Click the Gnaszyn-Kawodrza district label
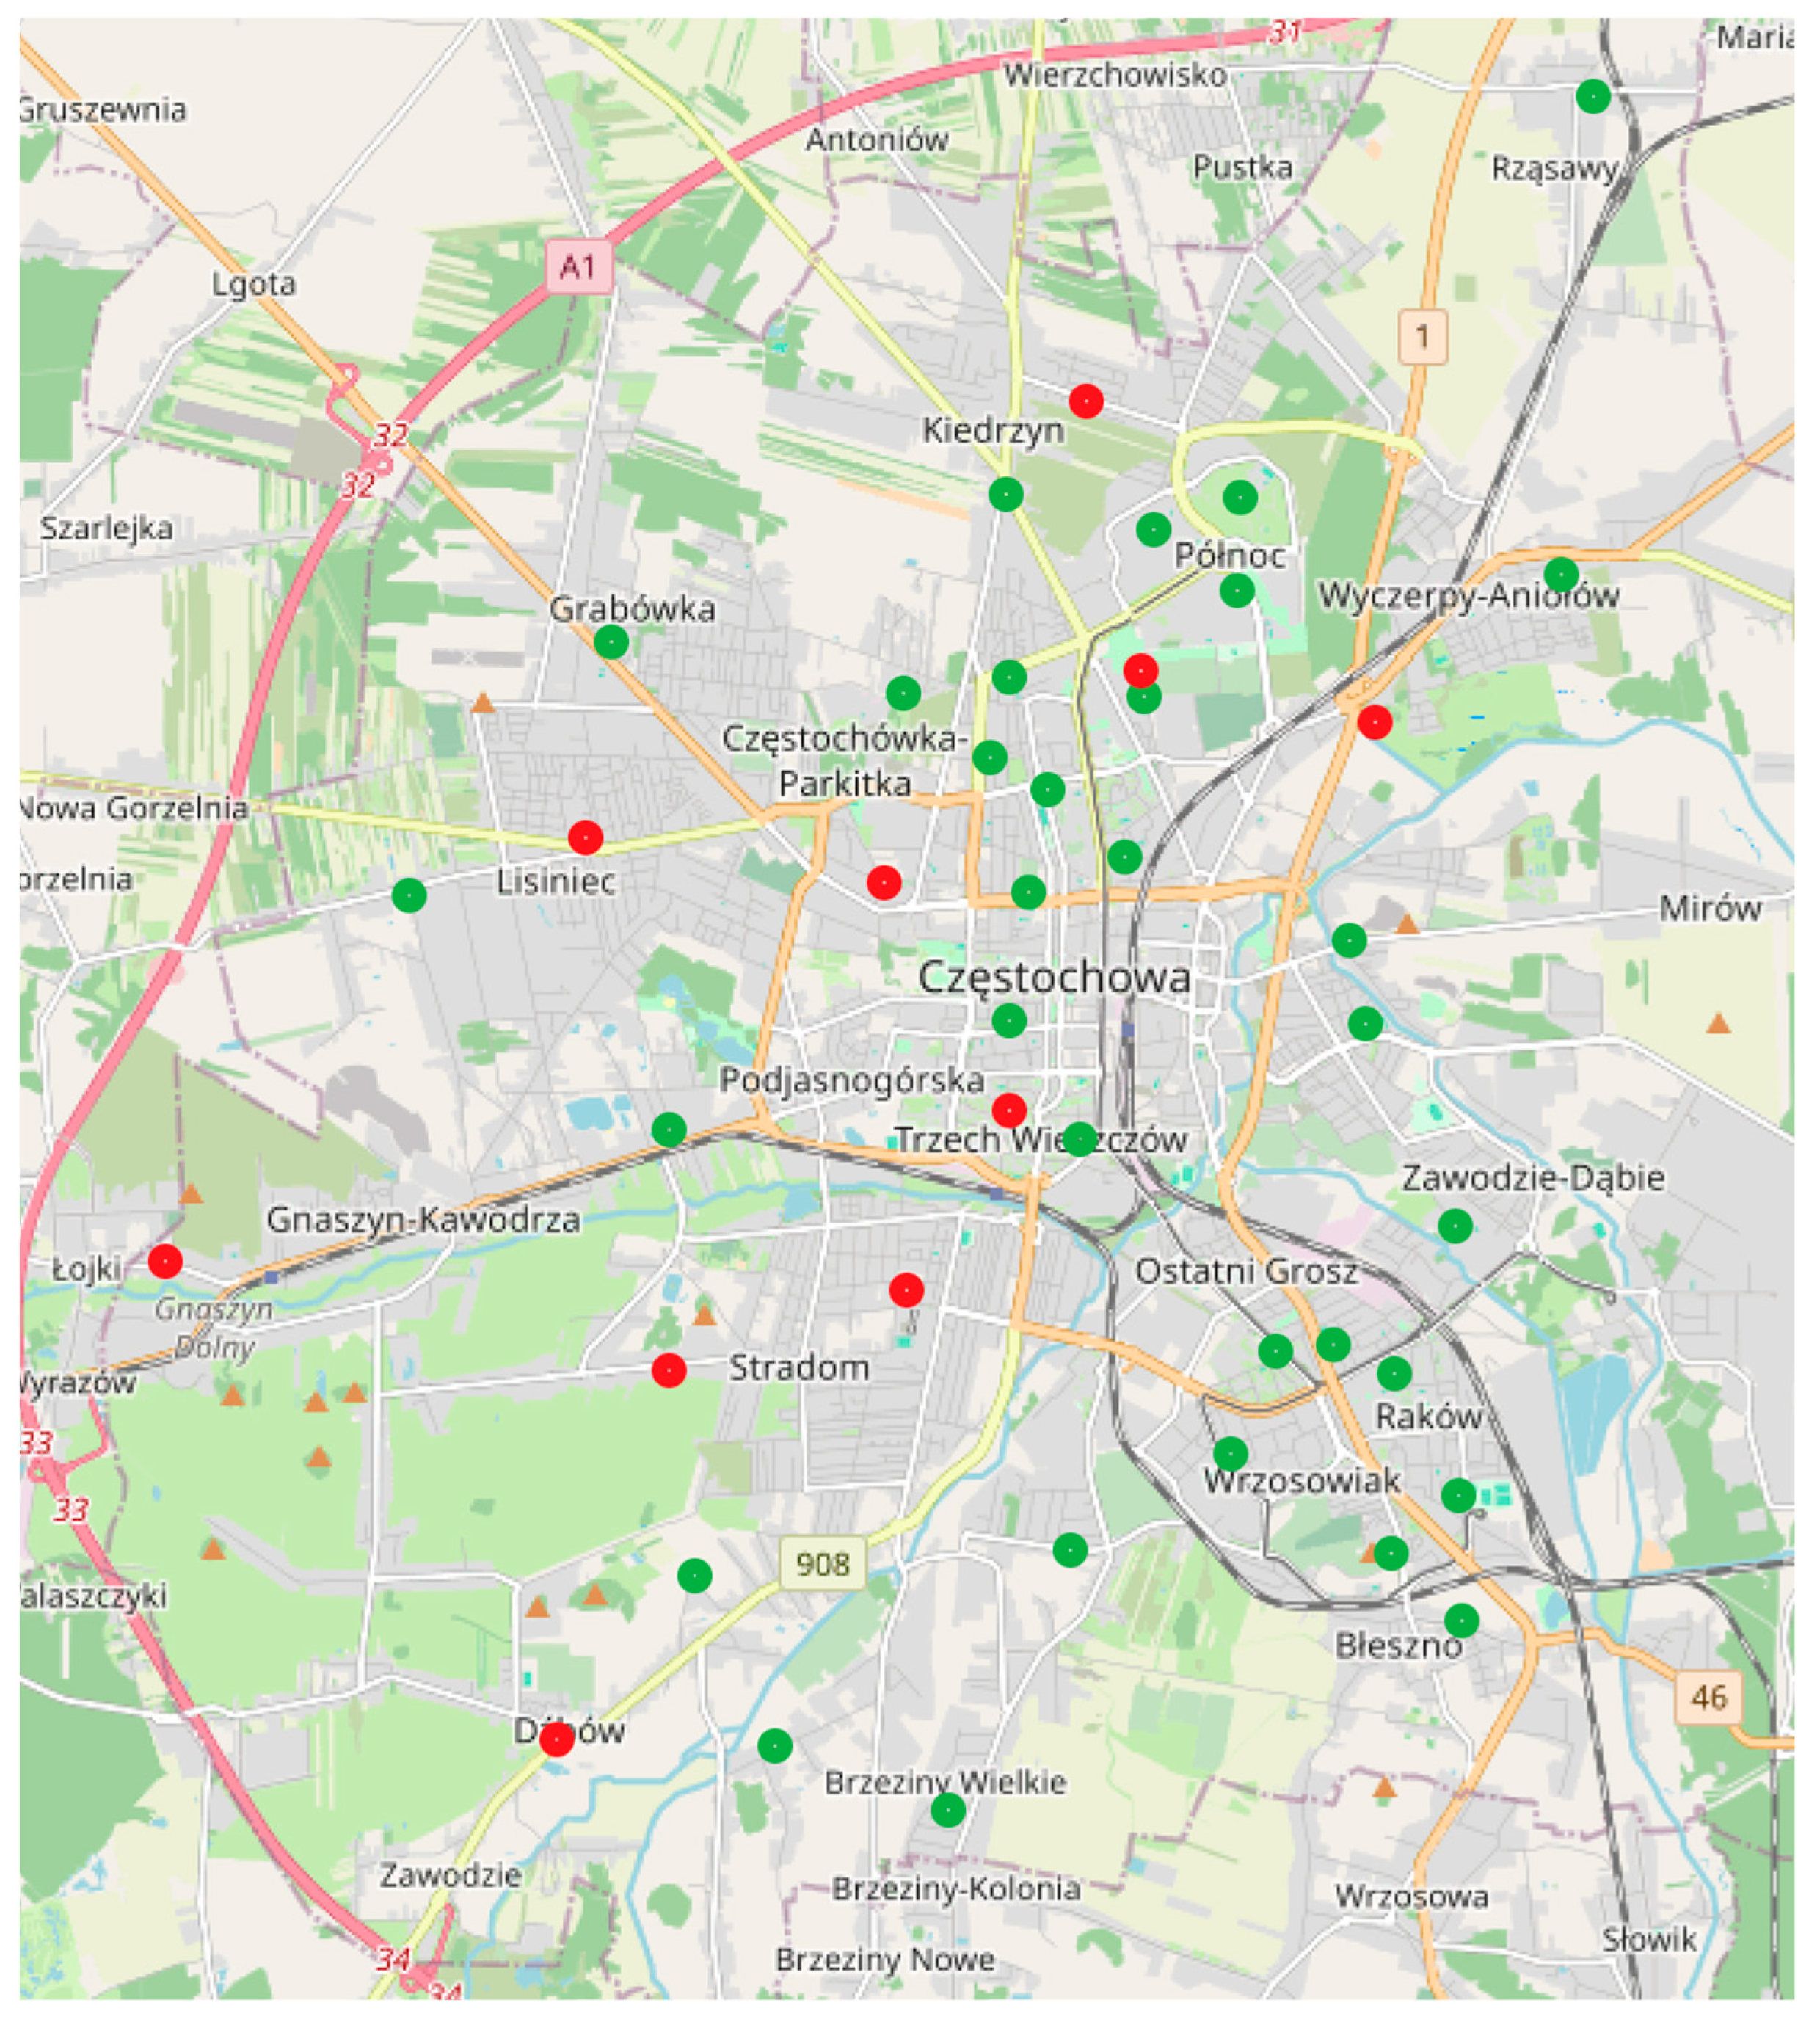 point(423,1219)
